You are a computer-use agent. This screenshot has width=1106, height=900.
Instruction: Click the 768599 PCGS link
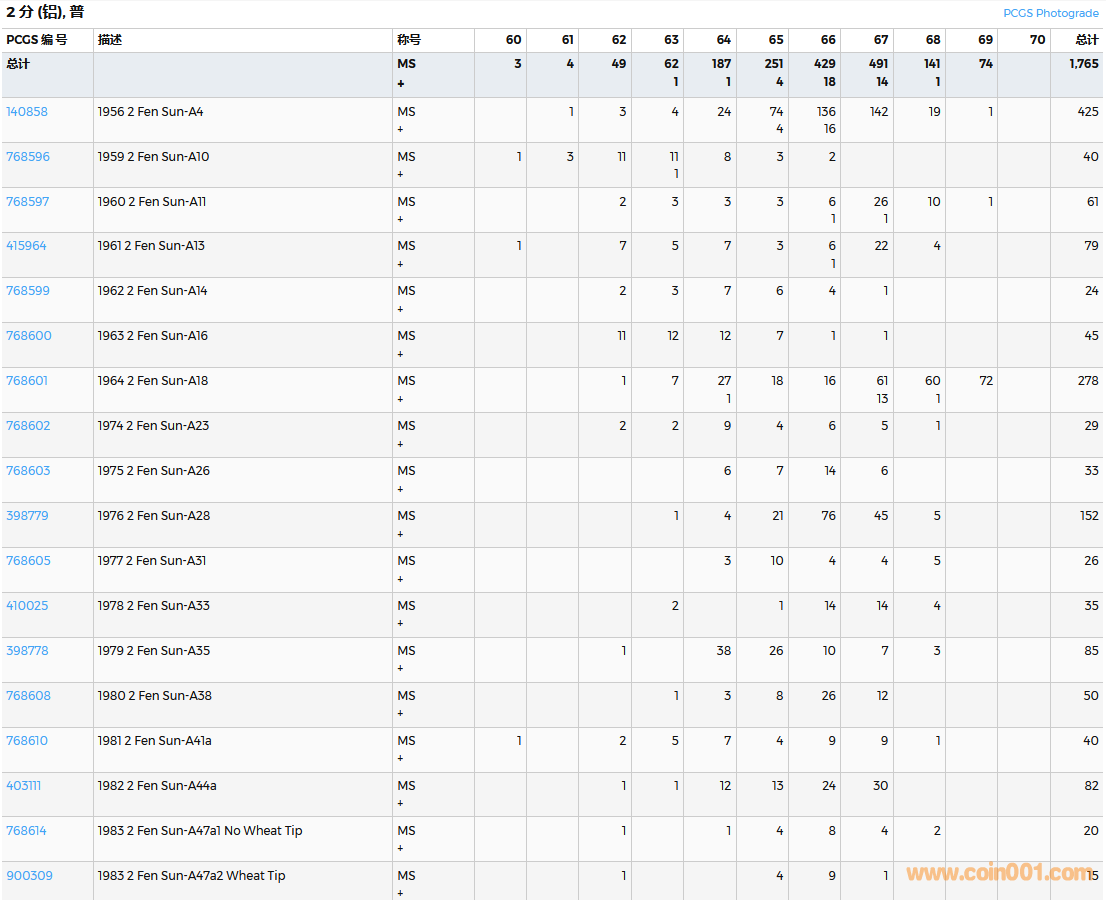pyautogui.click(x=28, y=291)
